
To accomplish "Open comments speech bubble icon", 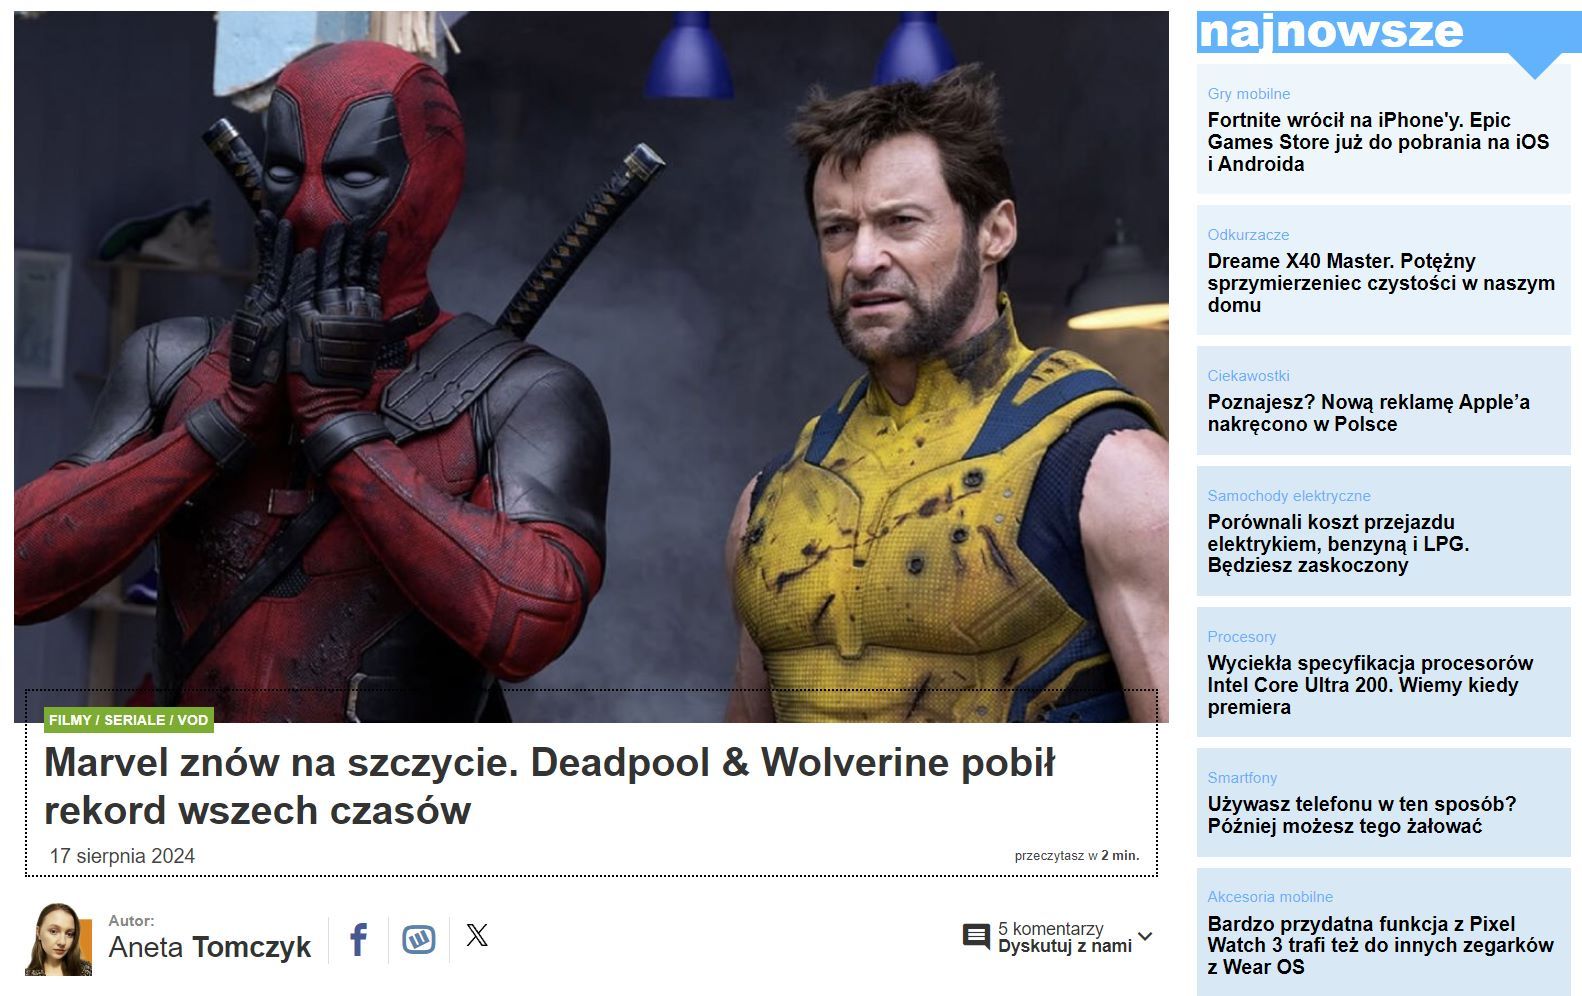I will (976, 937).
